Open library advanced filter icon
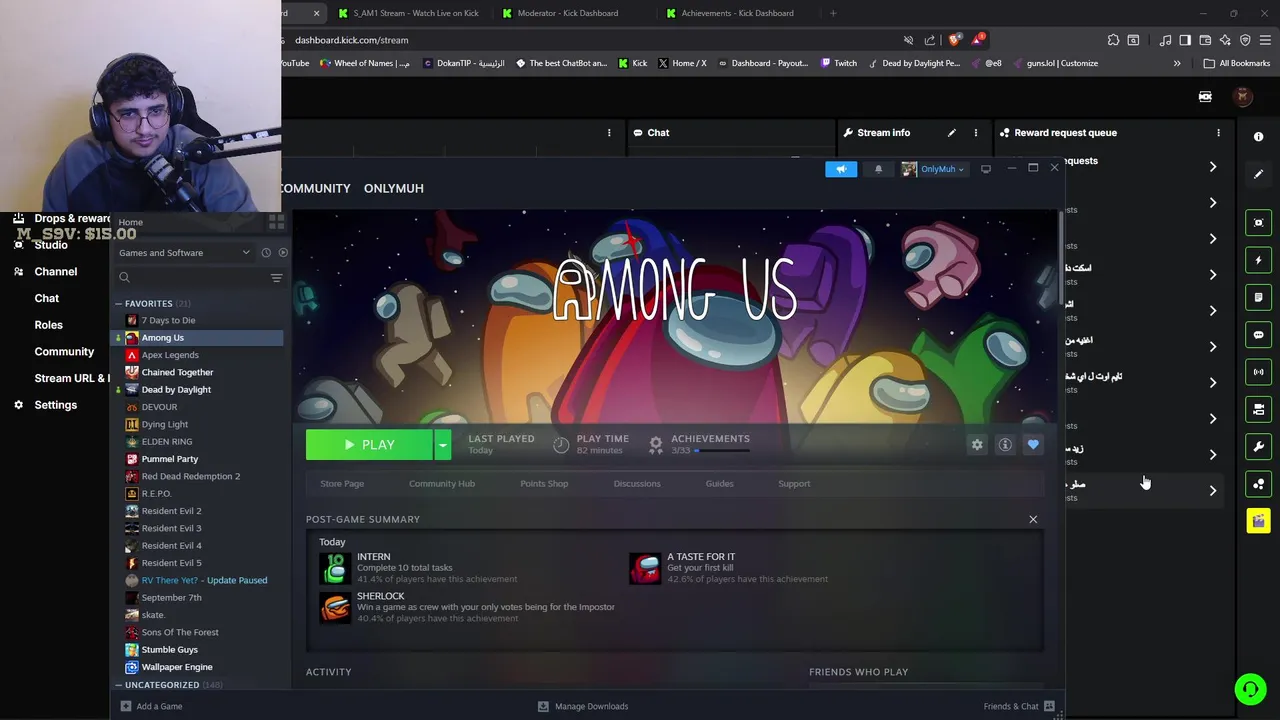 click(x=276, y=278)
